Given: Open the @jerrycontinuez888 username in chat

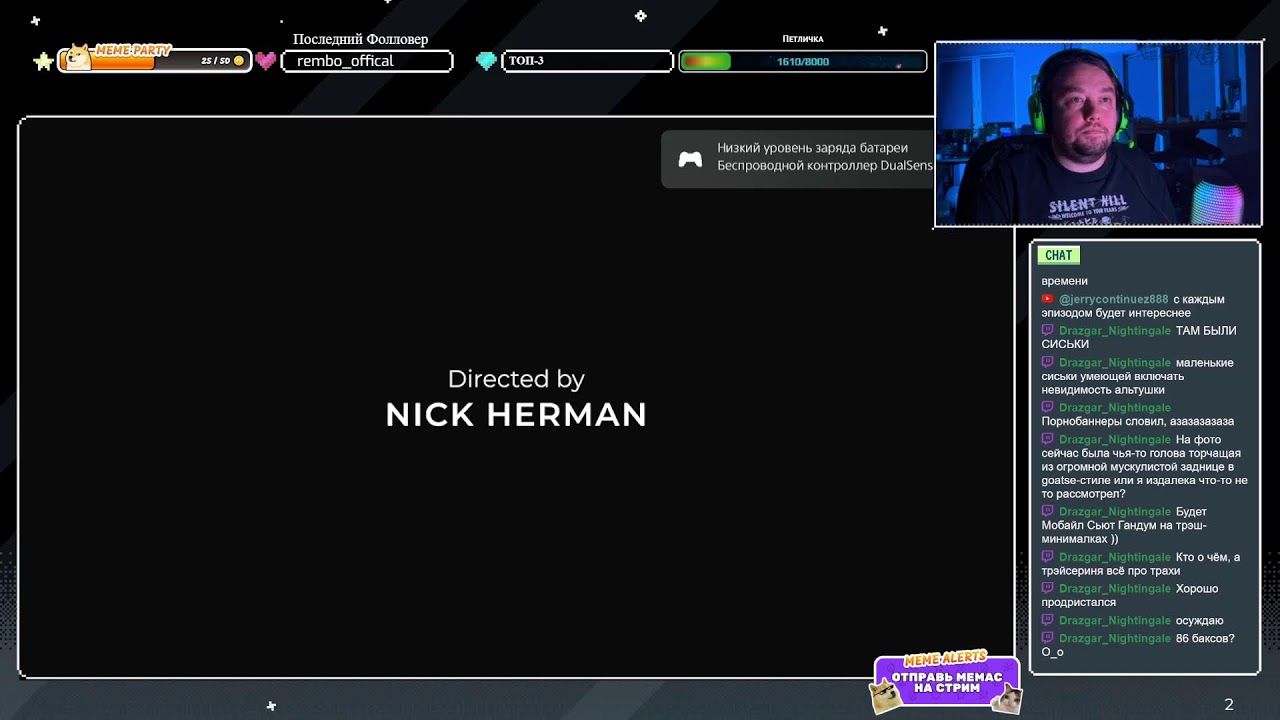Looking at the screenshot, I should click(1113, 299).
